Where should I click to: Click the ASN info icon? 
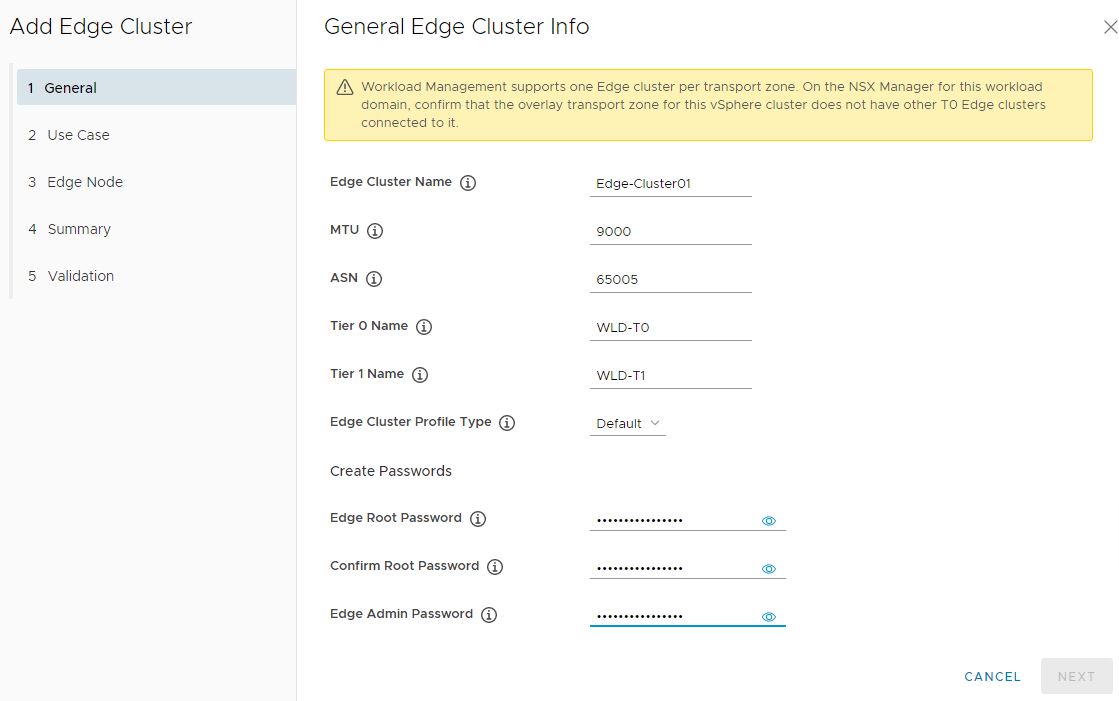(x=374, y=279)
